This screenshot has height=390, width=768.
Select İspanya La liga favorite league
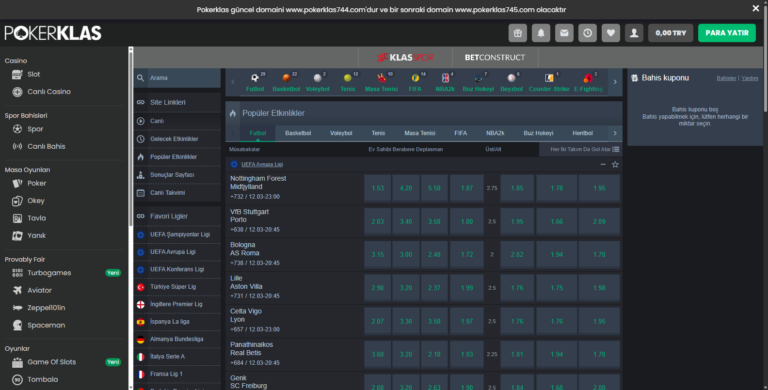tap(177, 322)
